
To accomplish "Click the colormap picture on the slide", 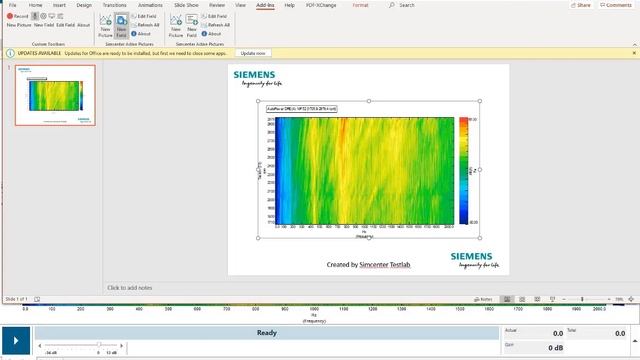I will point(369,169).
